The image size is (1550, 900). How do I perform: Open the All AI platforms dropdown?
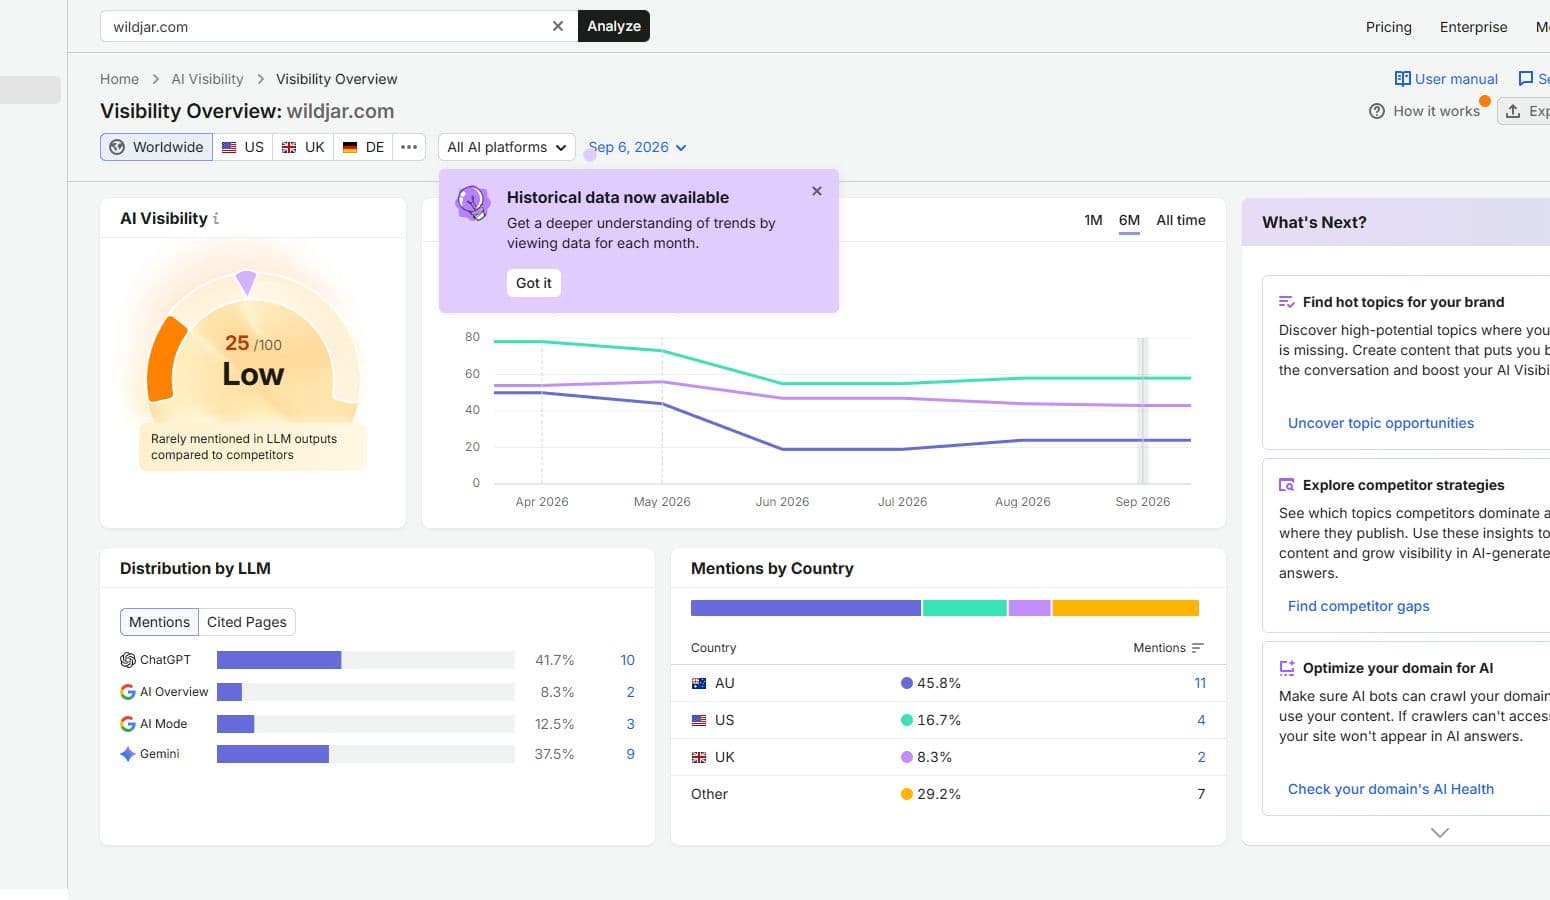507,147
